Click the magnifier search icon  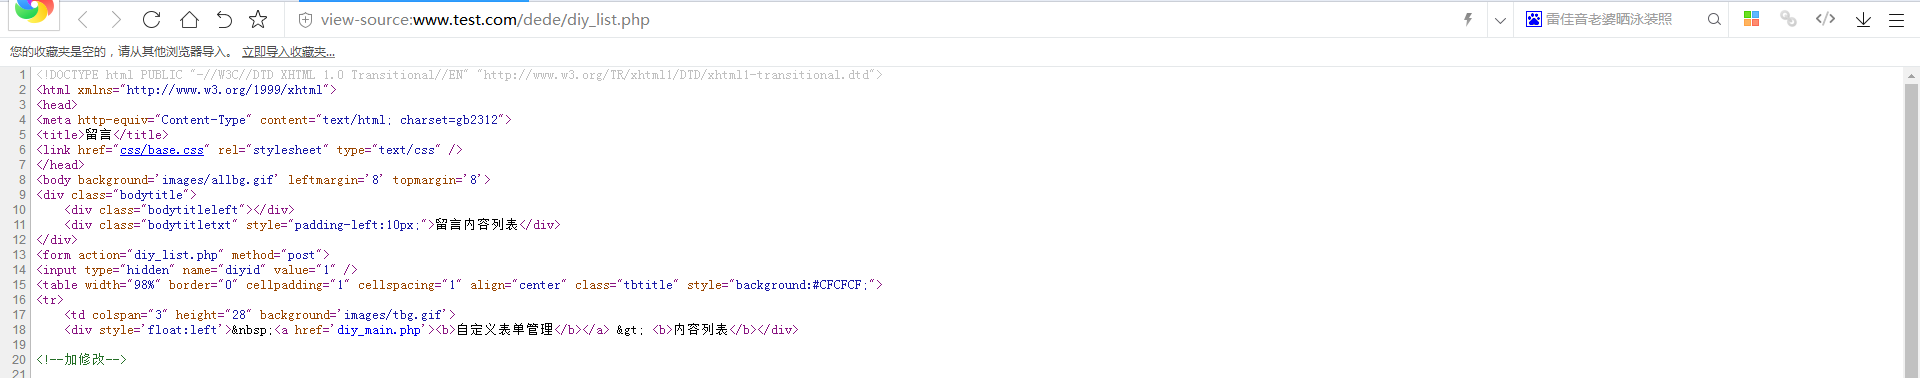(x=1714, y=19)
